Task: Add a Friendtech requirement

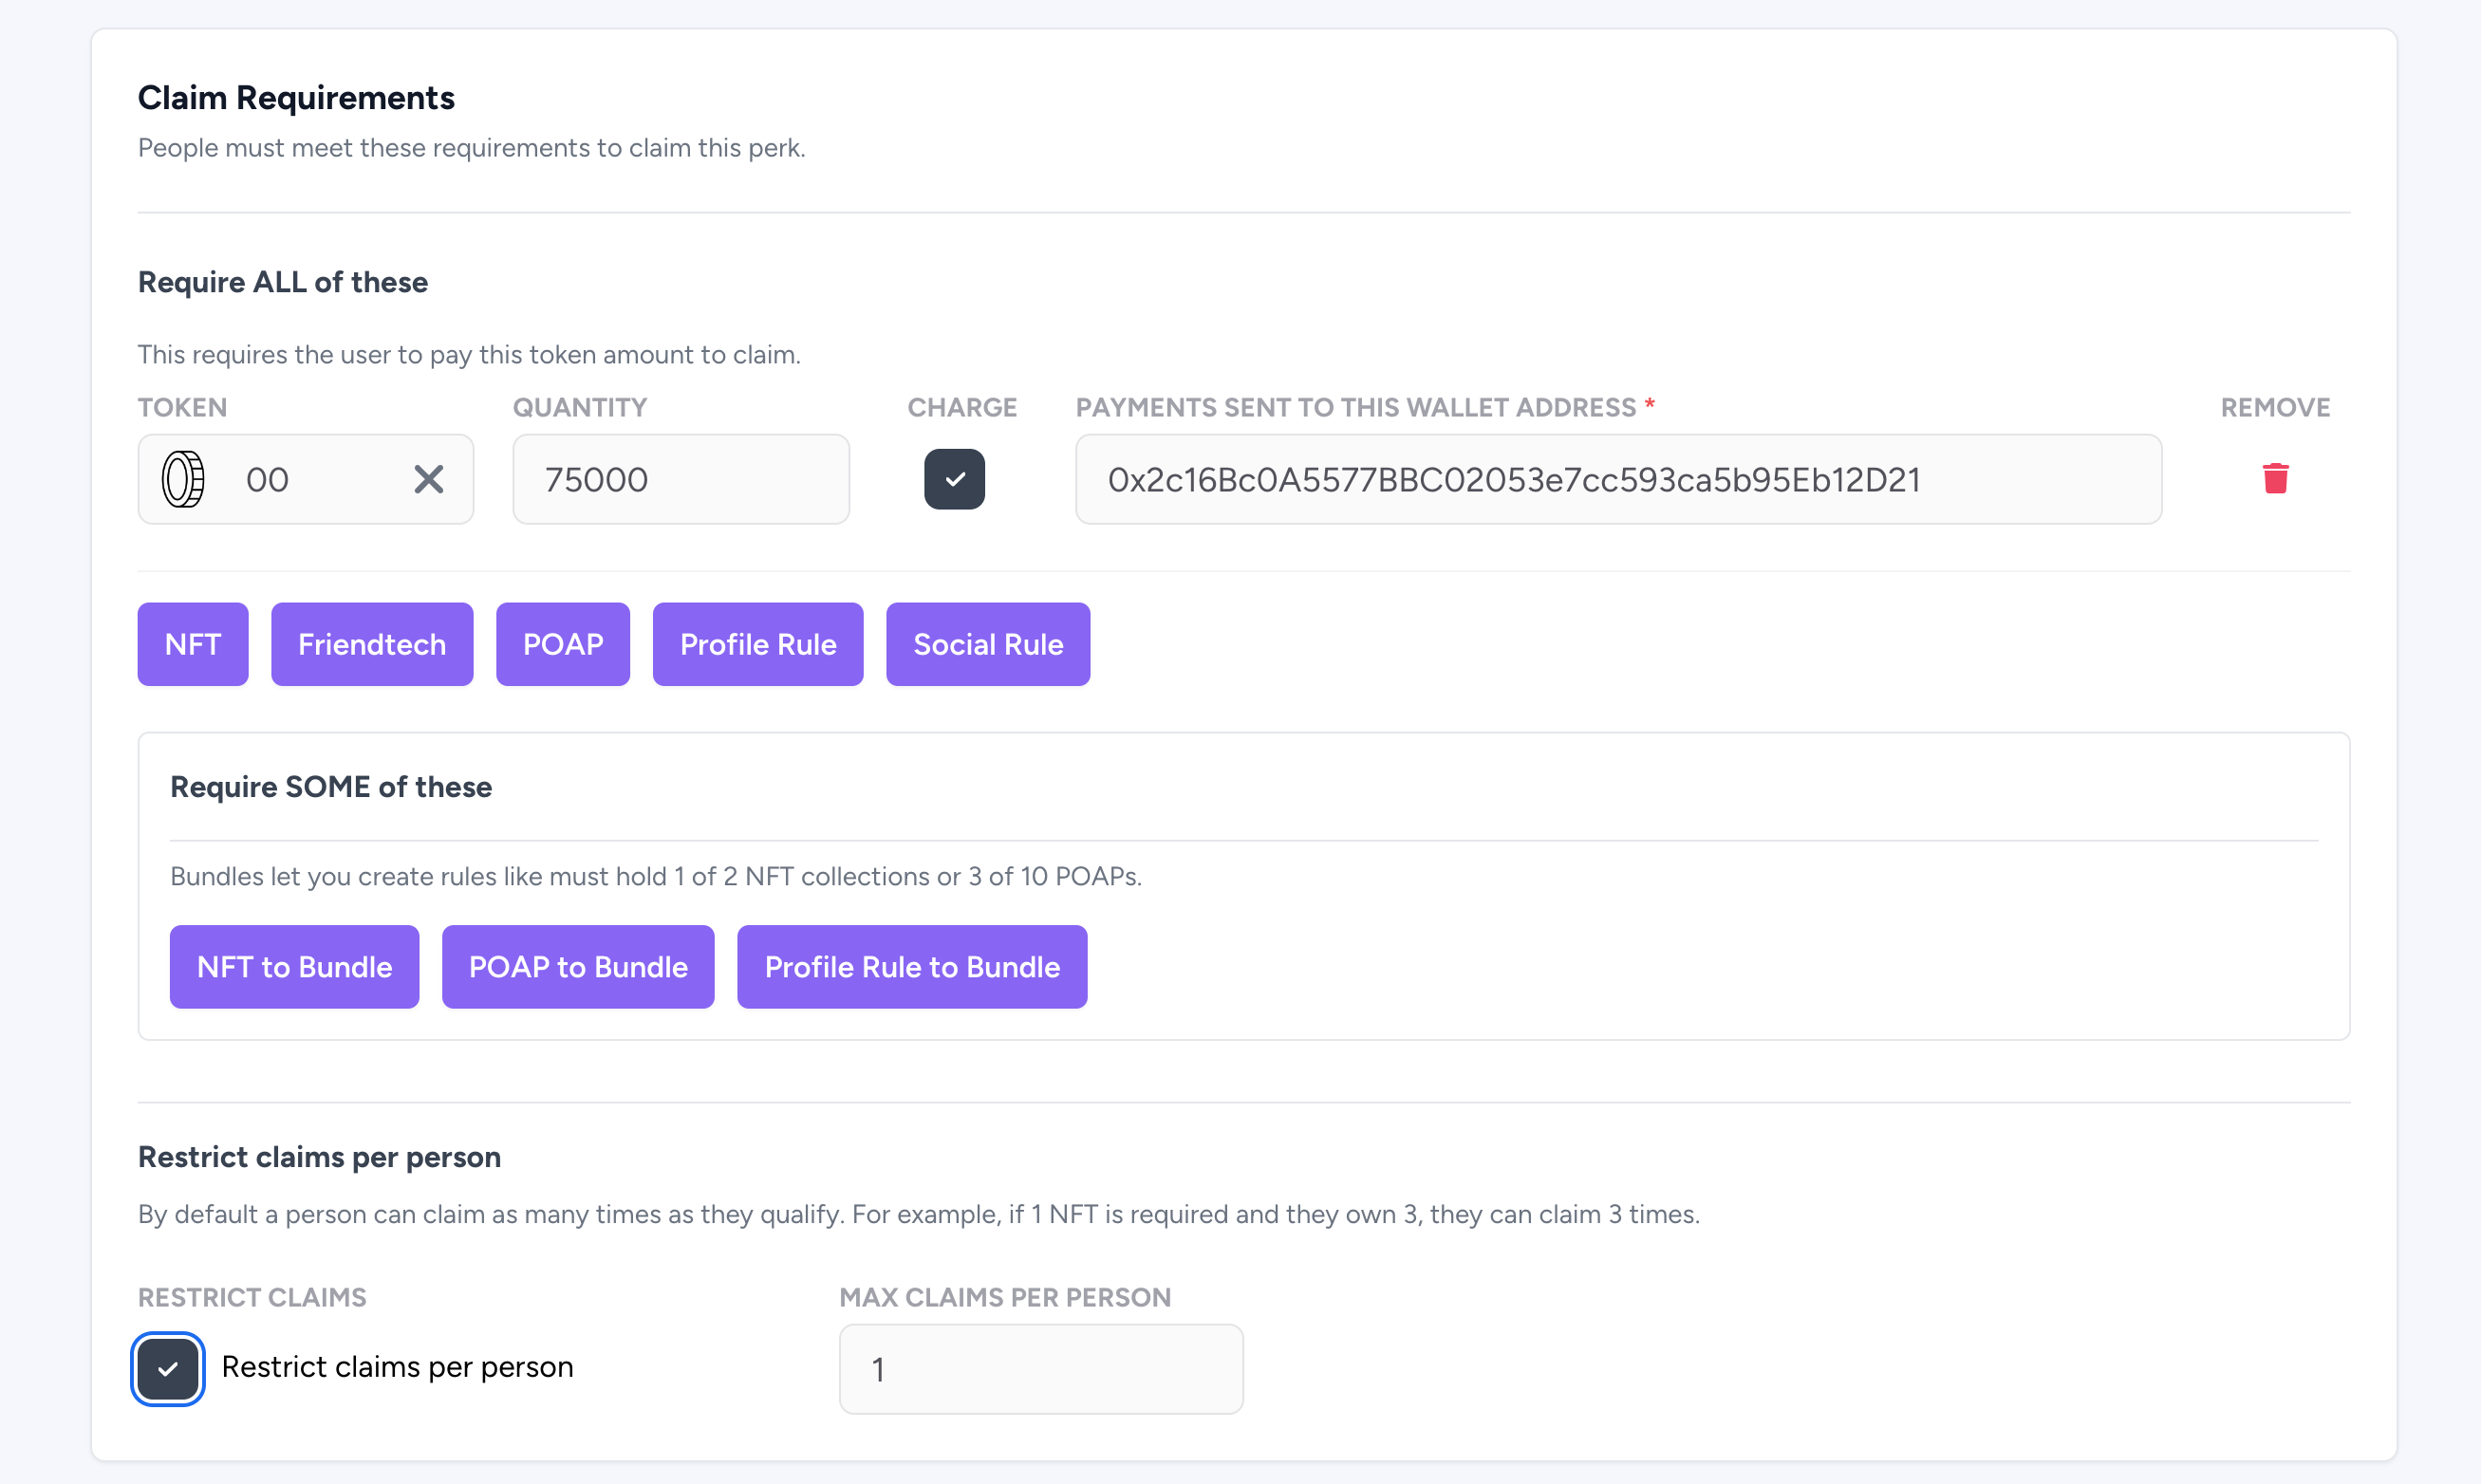Action: pos(372,644)
